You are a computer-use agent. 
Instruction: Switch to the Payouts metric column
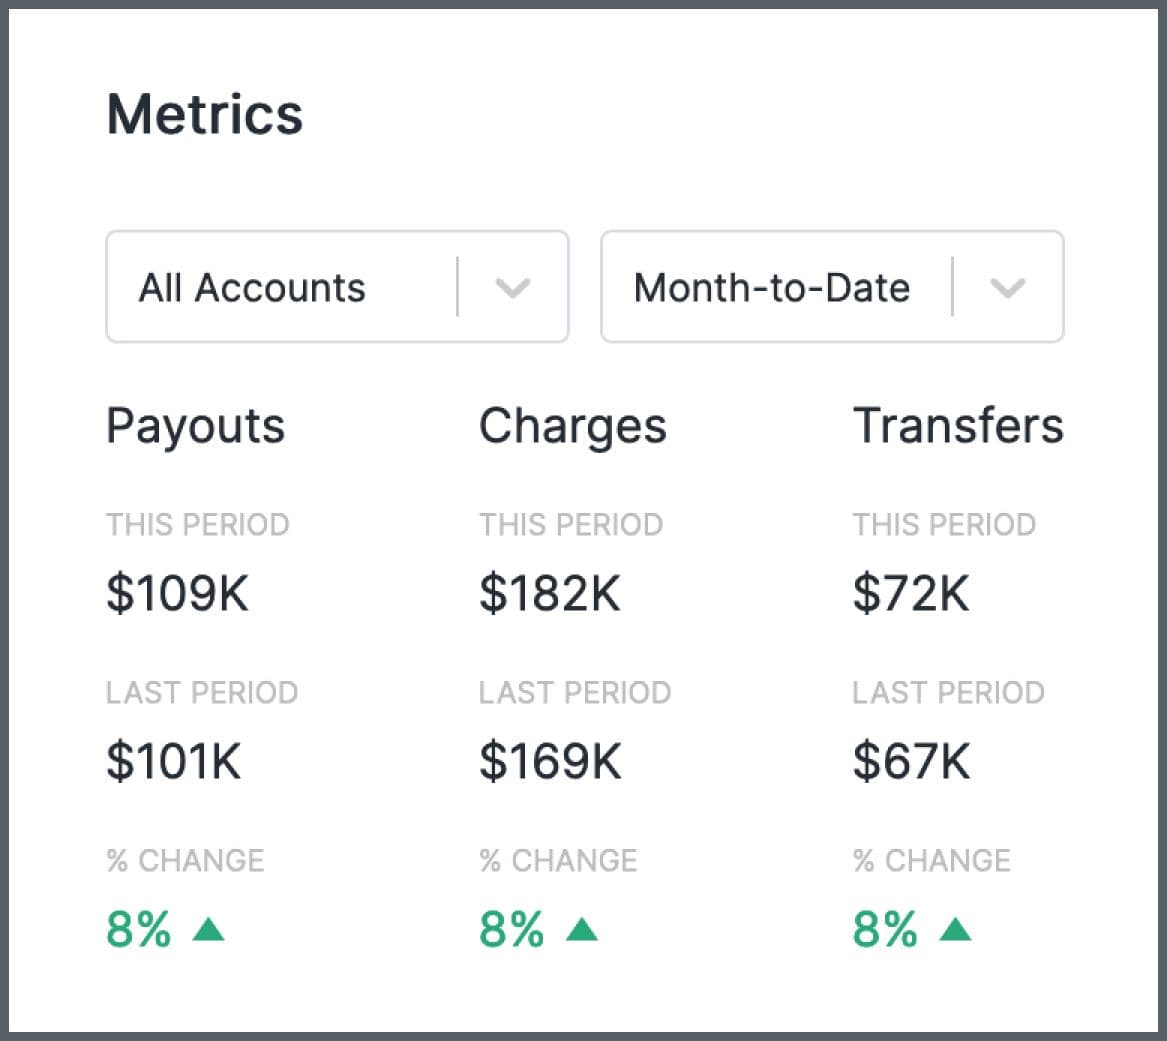pos(195,426)
